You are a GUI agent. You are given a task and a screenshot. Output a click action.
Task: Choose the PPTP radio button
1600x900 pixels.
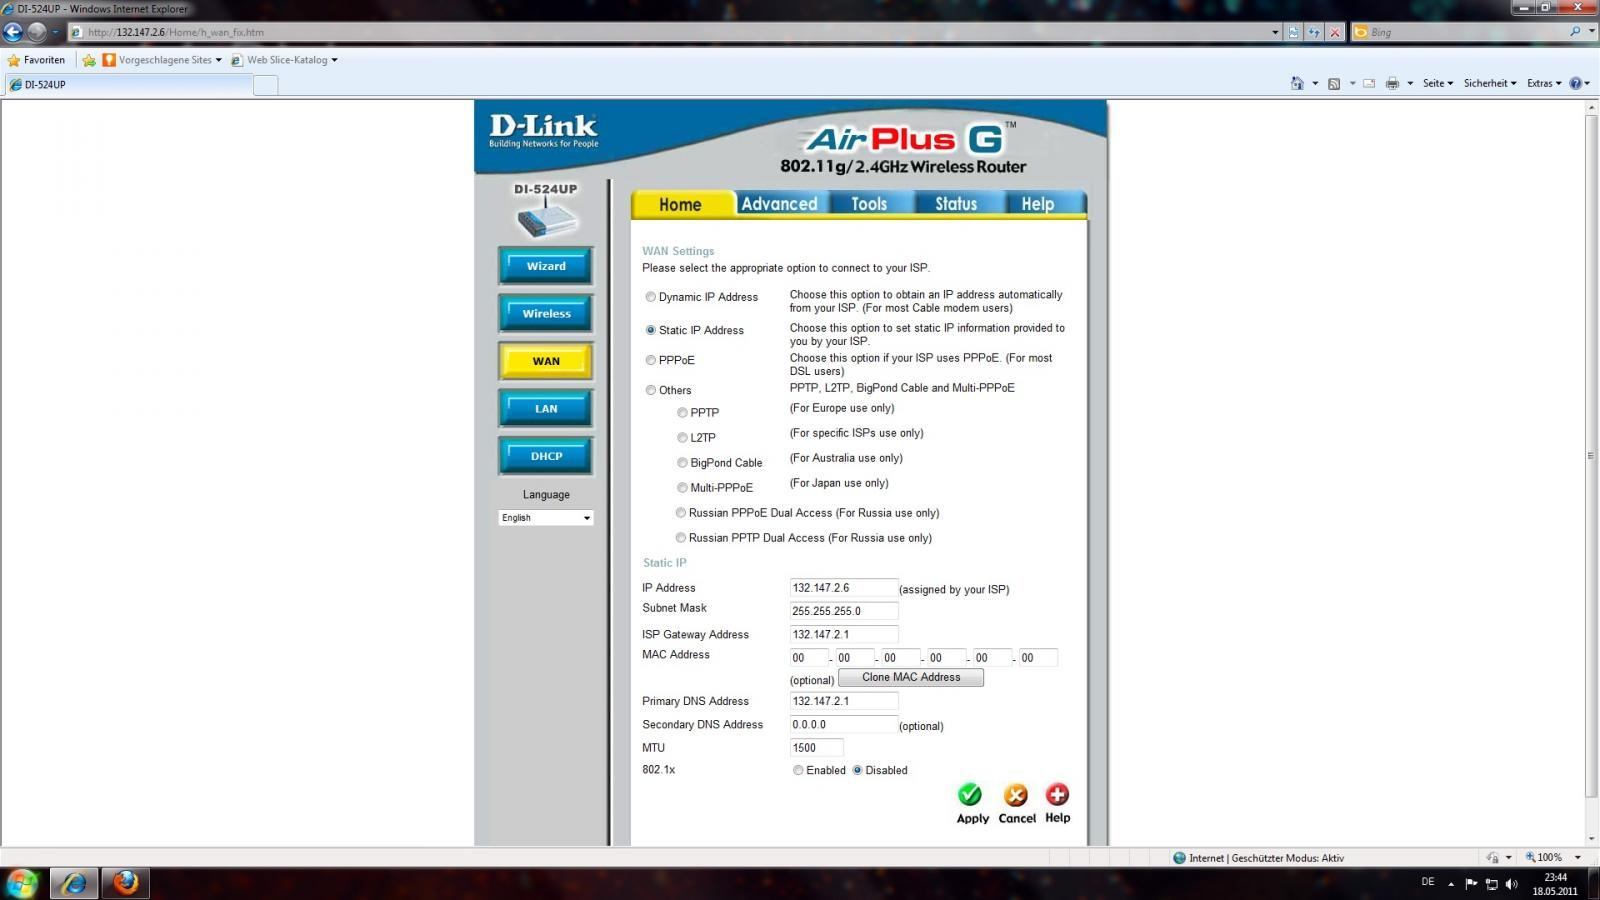tap(682, 412)
